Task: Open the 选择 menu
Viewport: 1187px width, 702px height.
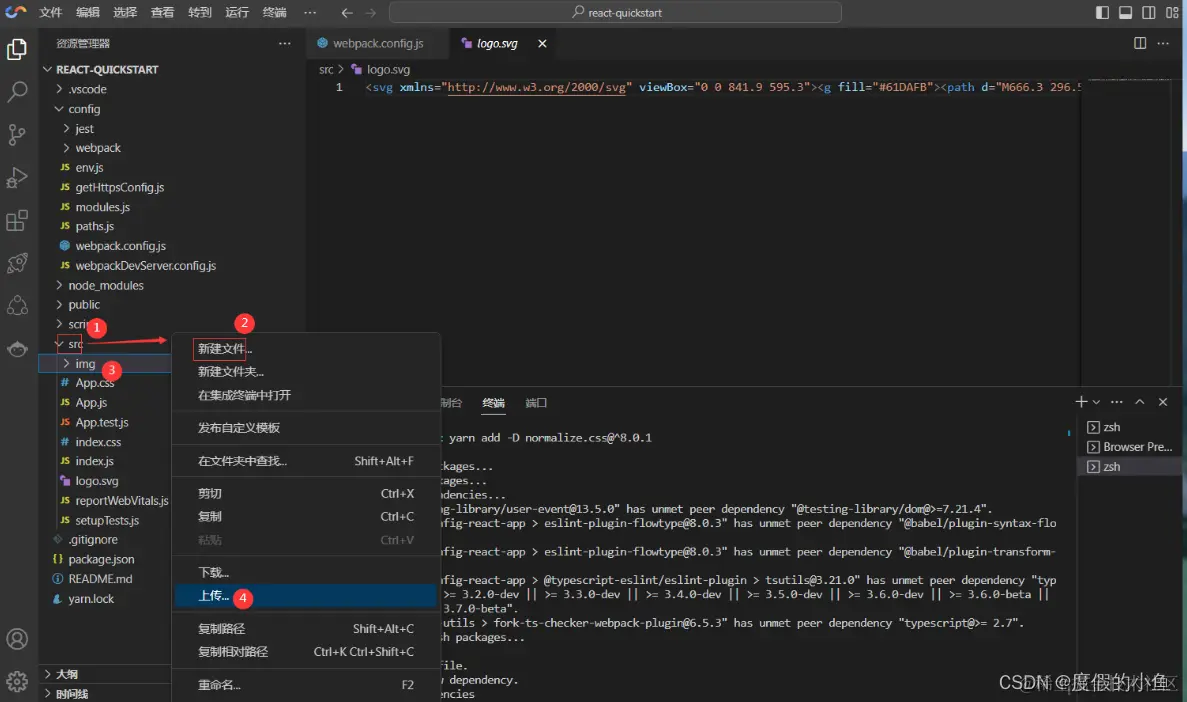Action: [125, 12]
